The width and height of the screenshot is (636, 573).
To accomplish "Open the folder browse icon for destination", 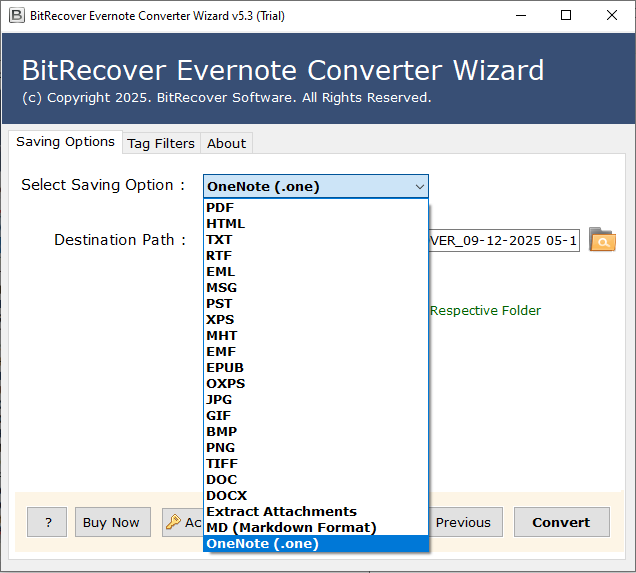I will (x=602, y=240).
